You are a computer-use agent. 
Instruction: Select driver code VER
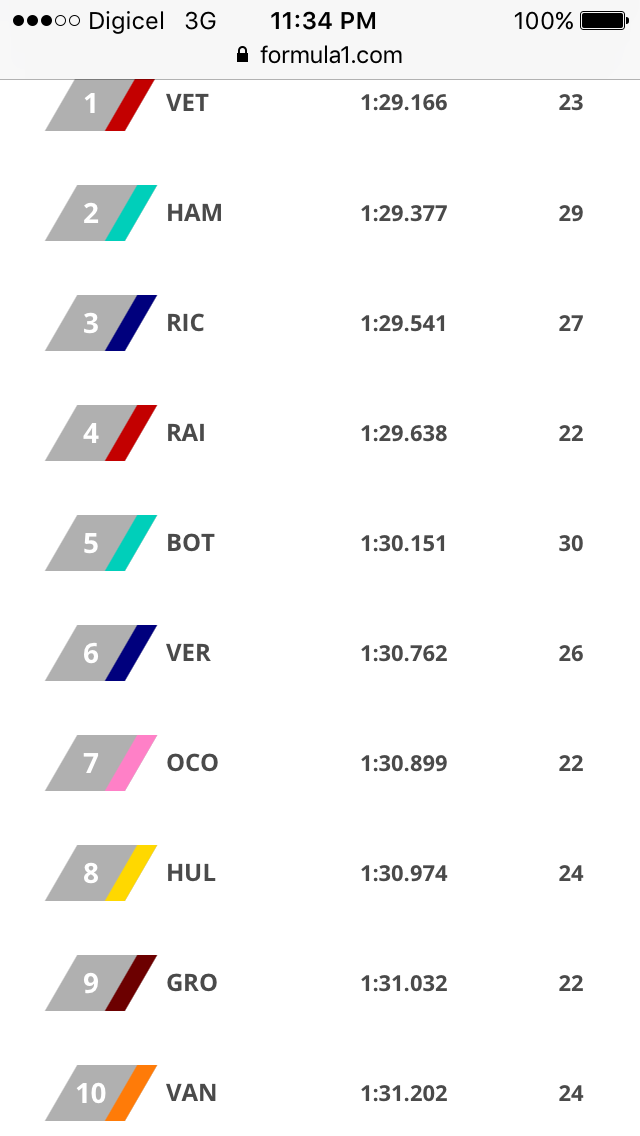[188, 653]
